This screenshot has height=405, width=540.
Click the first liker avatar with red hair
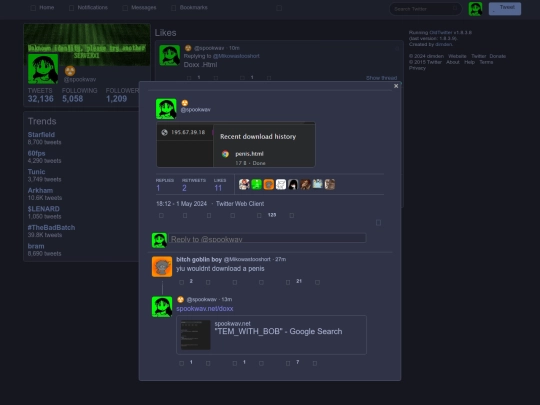(x=244, y=184)
